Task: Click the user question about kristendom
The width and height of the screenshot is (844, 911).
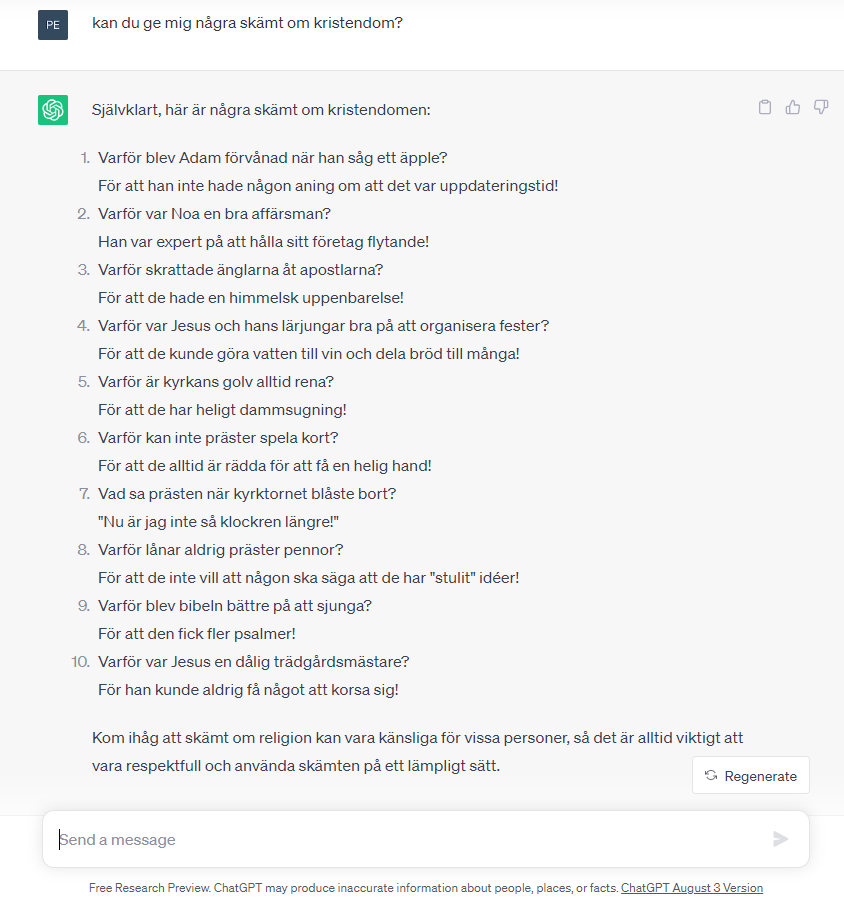Action: [247, 23]
